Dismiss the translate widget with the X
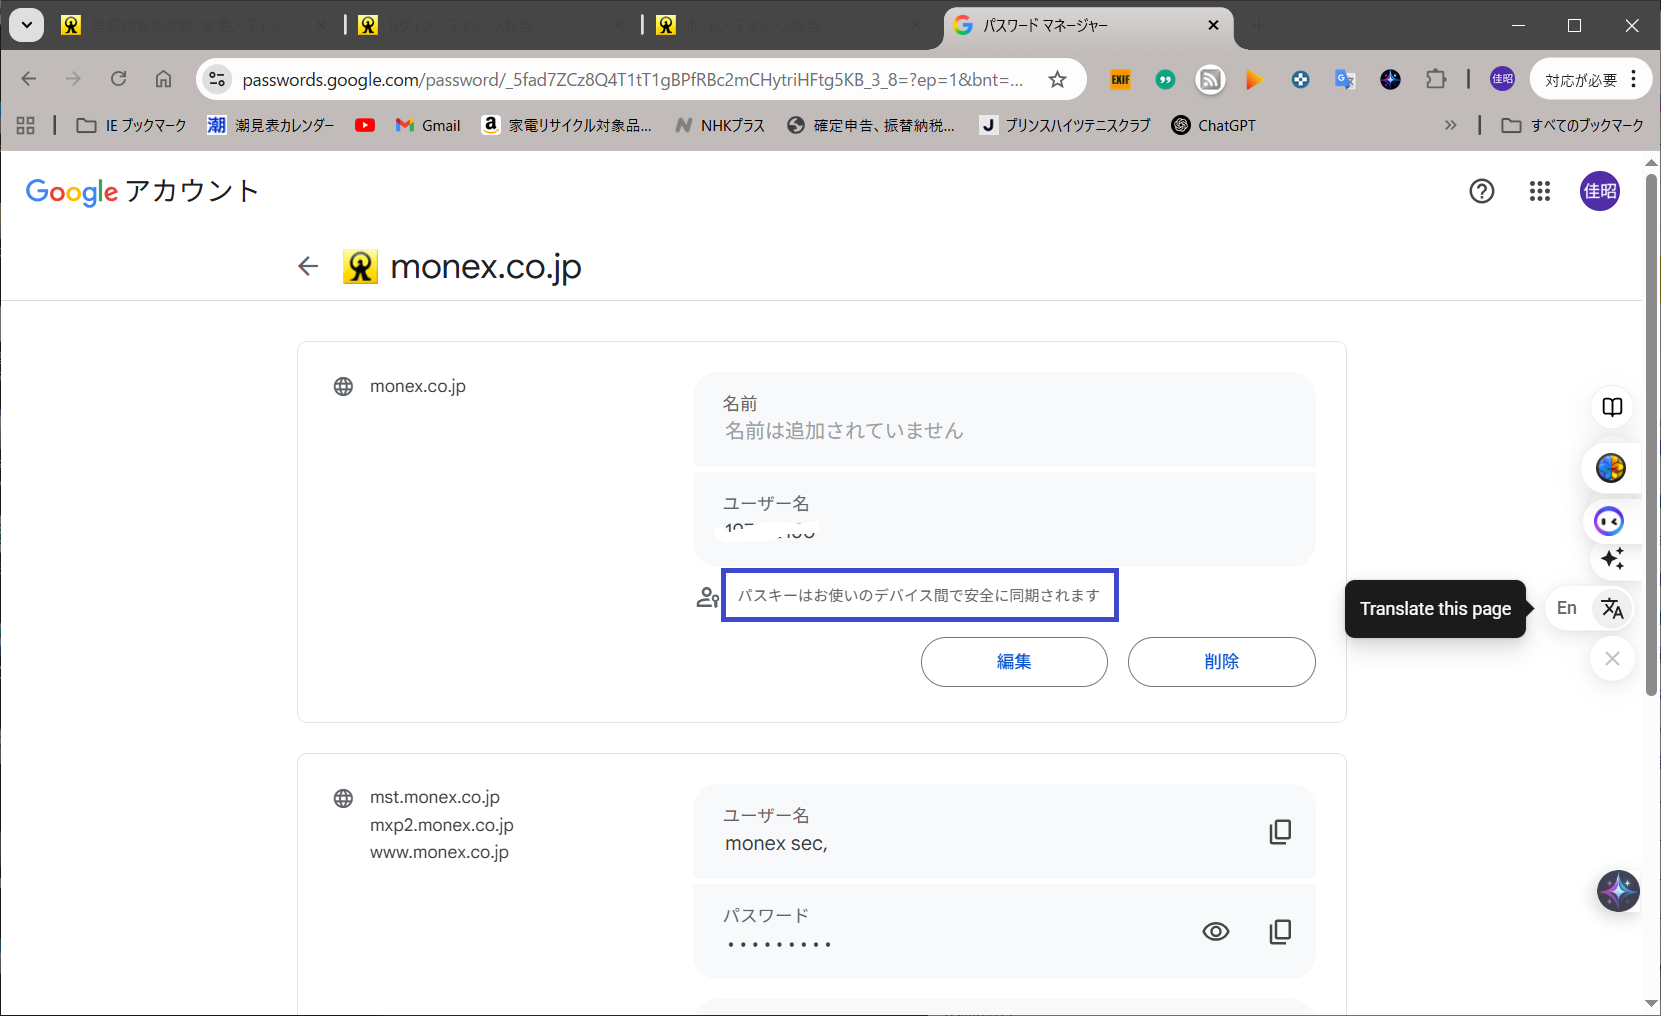1661x1016 pixels. [1612, 658]
